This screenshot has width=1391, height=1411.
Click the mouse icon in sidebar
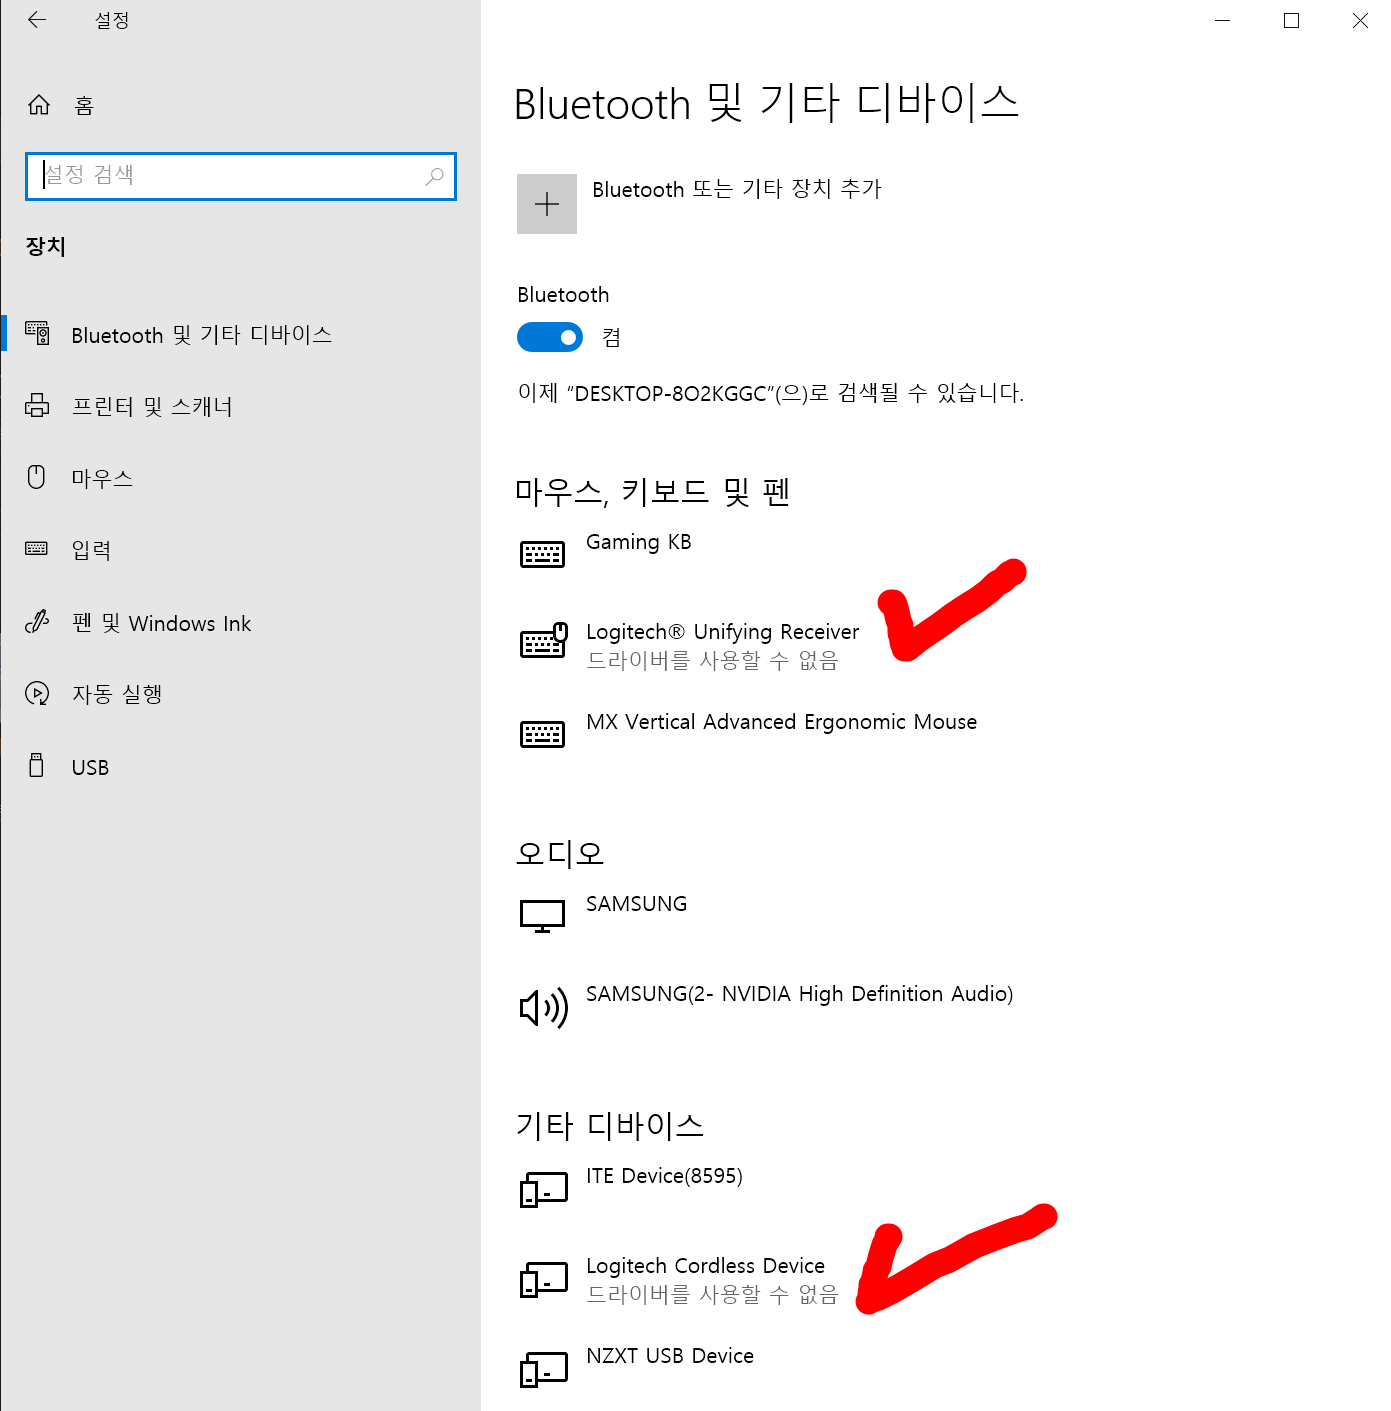coord(37,477)
